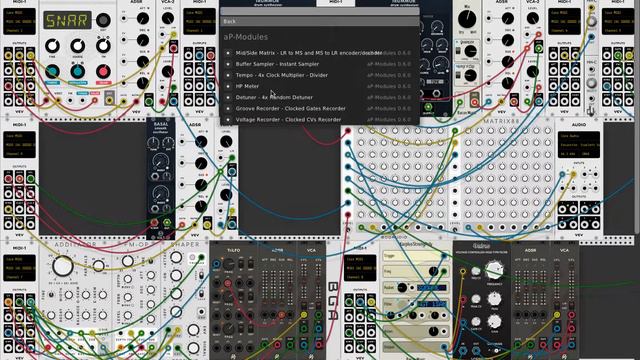
Task: Open Core Audio driver menu in AUDIO module
Action: click(579, 136)
